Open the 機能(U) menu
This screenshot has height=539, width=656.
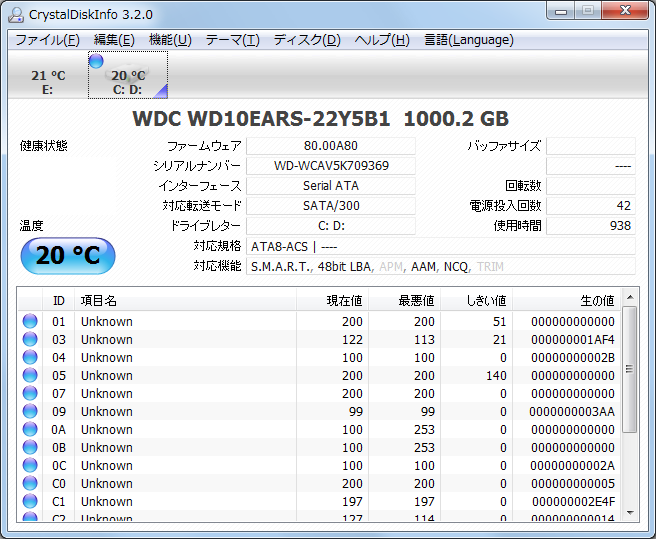coord(170,40)
